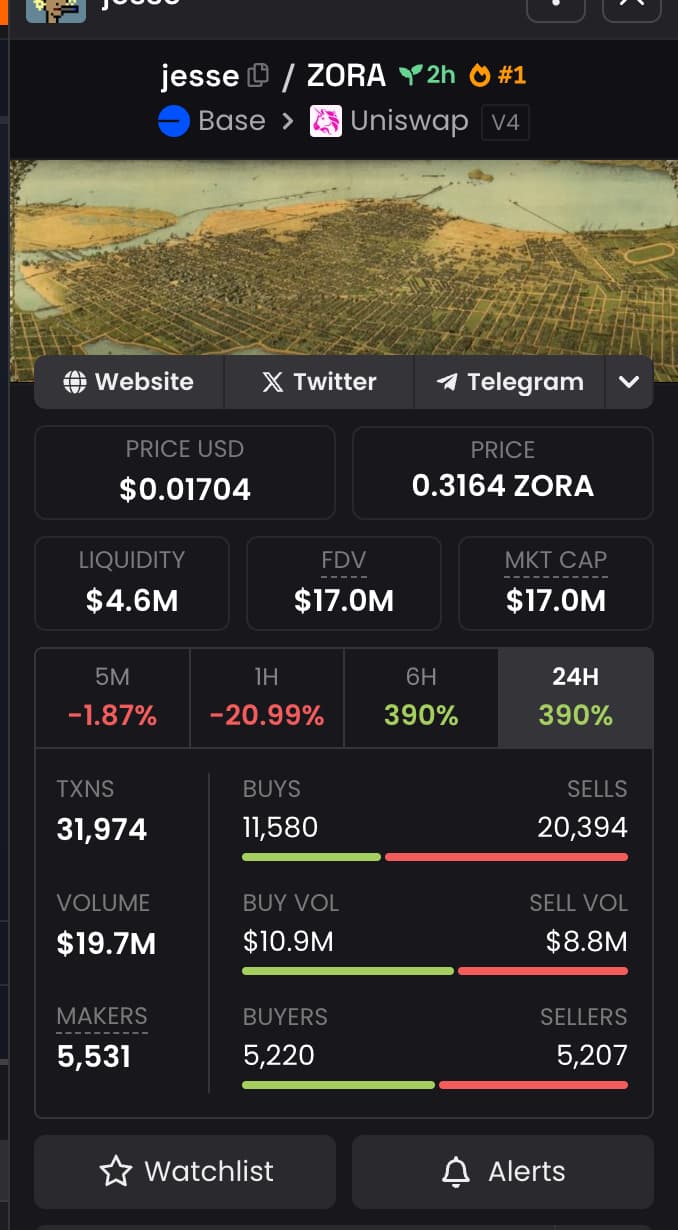This screenshot has height=1230, width=678.
Task: Open the X Twitter link
Action: (x=319, y=382)
